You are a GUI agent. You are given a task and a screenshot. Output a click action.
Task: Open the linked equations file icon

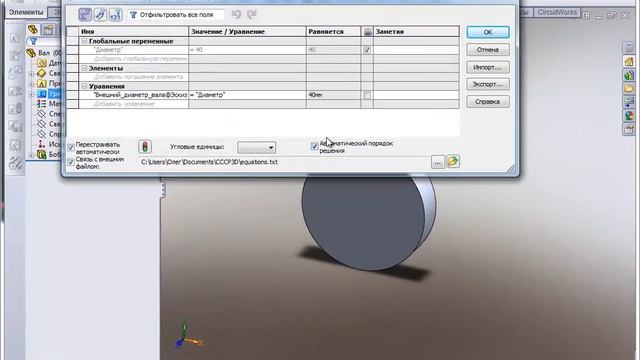[453, 162]
